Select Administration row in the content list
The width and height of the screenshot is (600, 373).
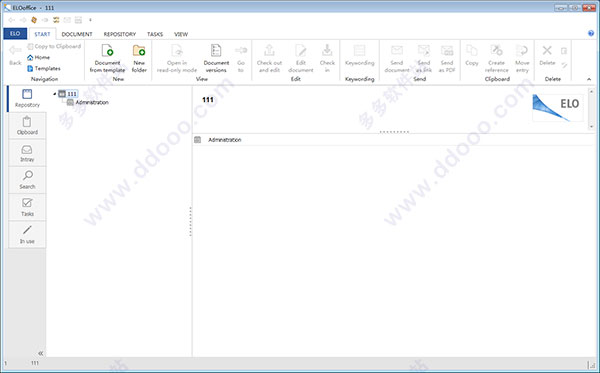(x=394, y=140)
